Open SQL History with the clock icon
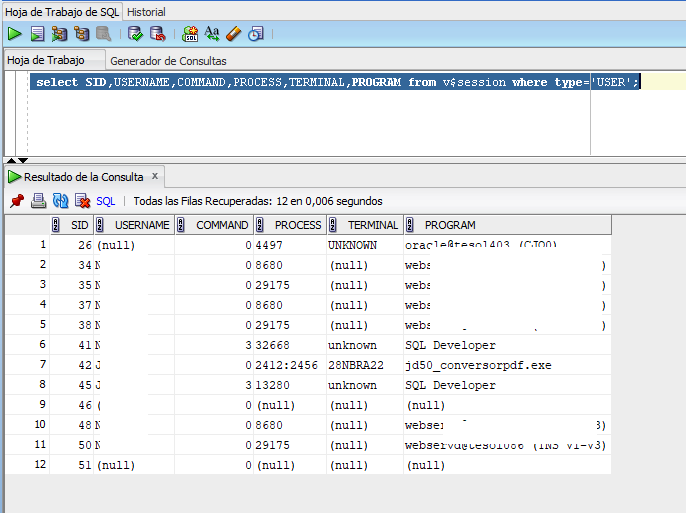Image resolution: width=686 pixels, height=513 pixels. click(256, 34)
